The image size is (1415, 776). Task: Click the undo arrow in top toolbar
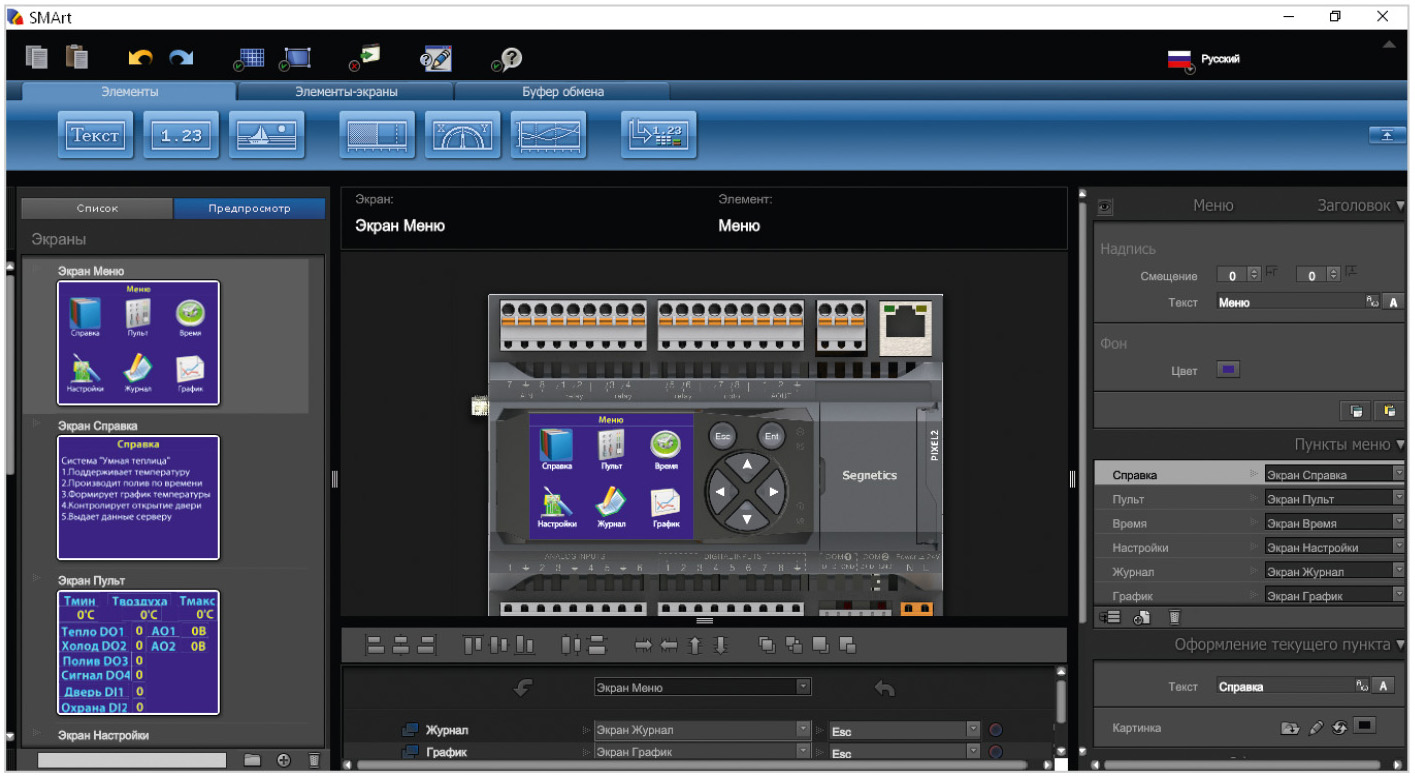141,59
